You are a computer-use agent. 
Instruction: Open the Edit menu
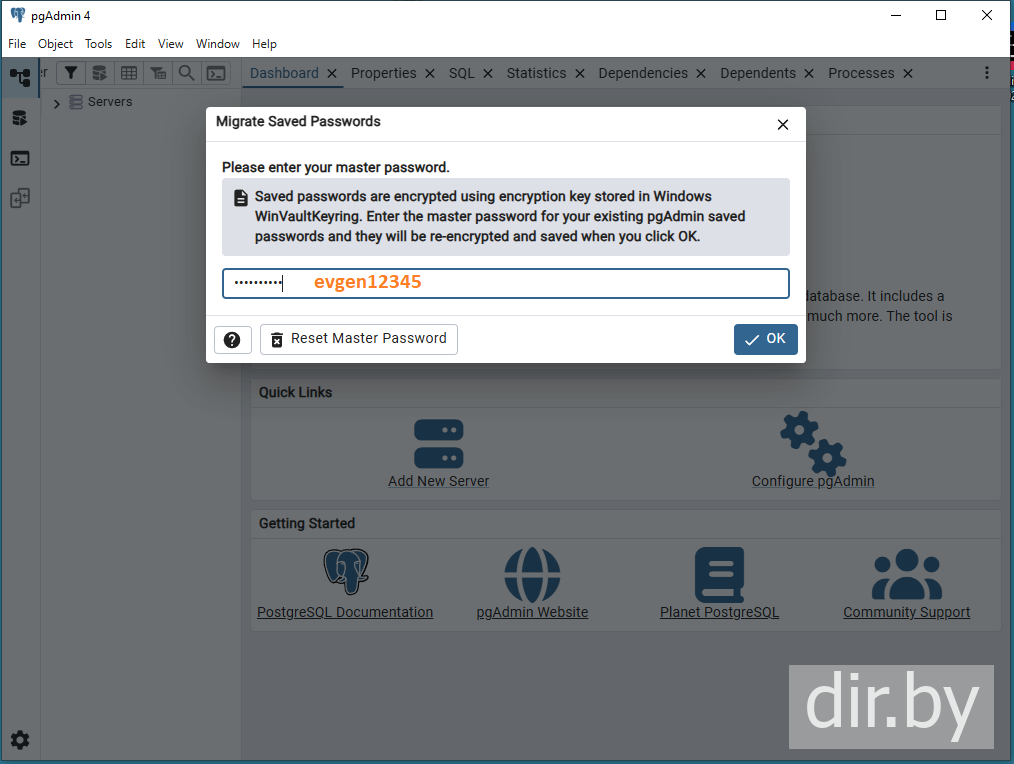(x=135, y=44)
